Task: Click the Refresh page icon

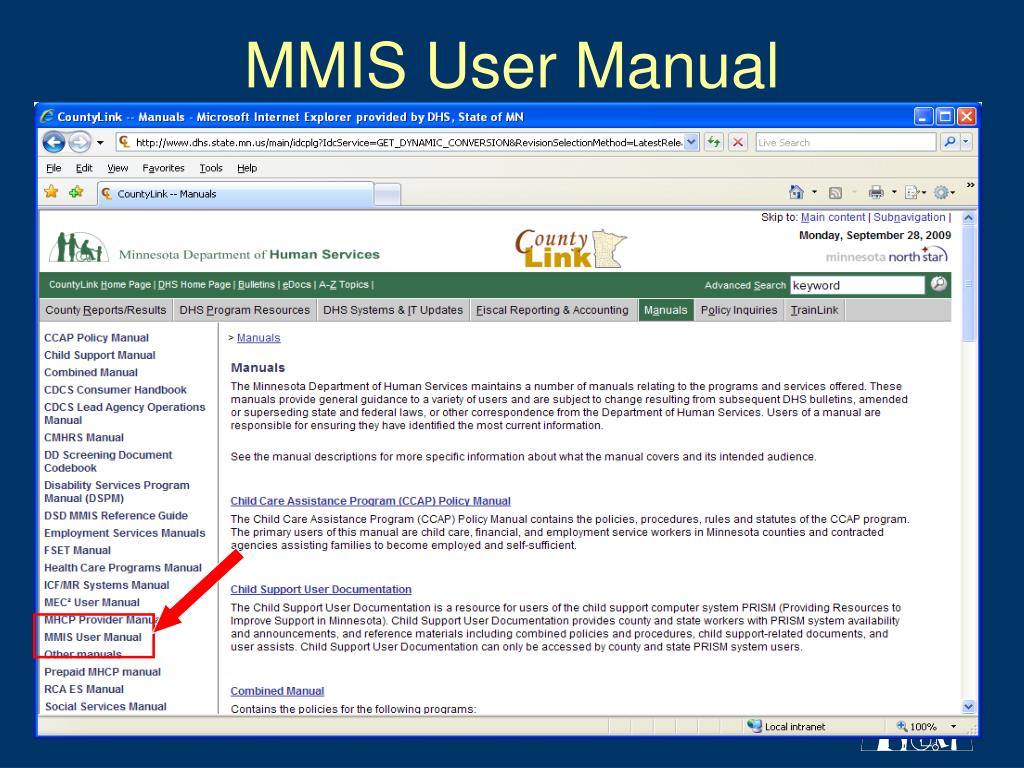Action: (713, 142)
